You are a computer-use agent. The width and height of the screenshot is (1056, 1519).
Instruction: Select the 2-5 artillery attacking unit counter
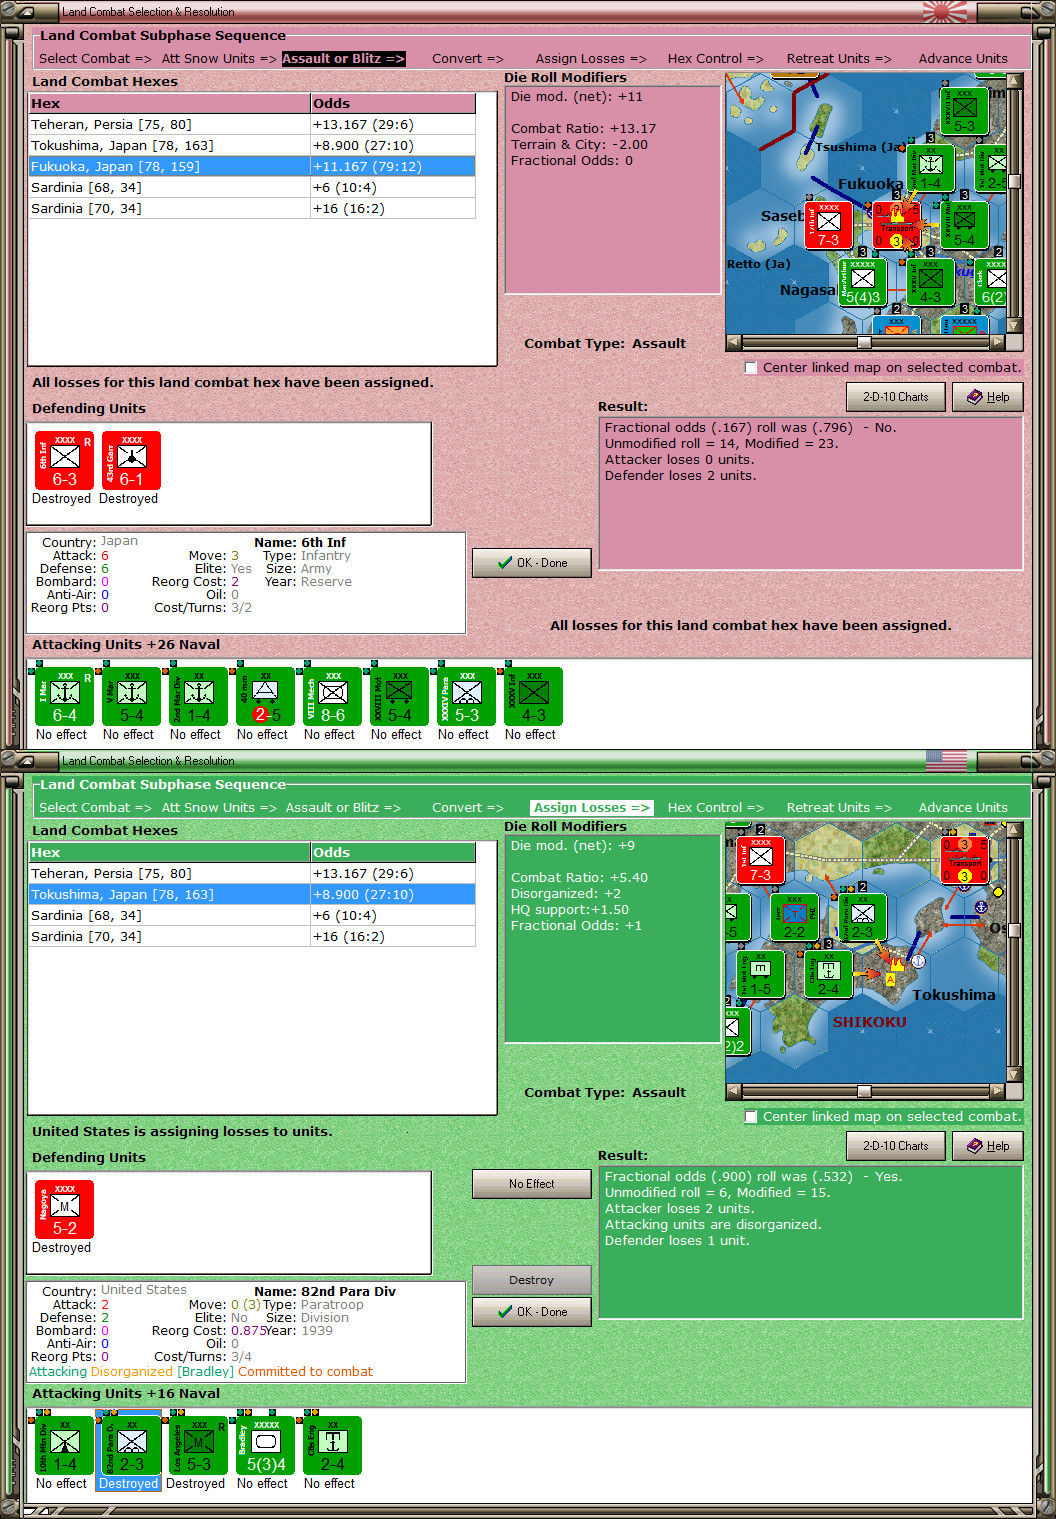pyautogui.click(x=265, y=696)
